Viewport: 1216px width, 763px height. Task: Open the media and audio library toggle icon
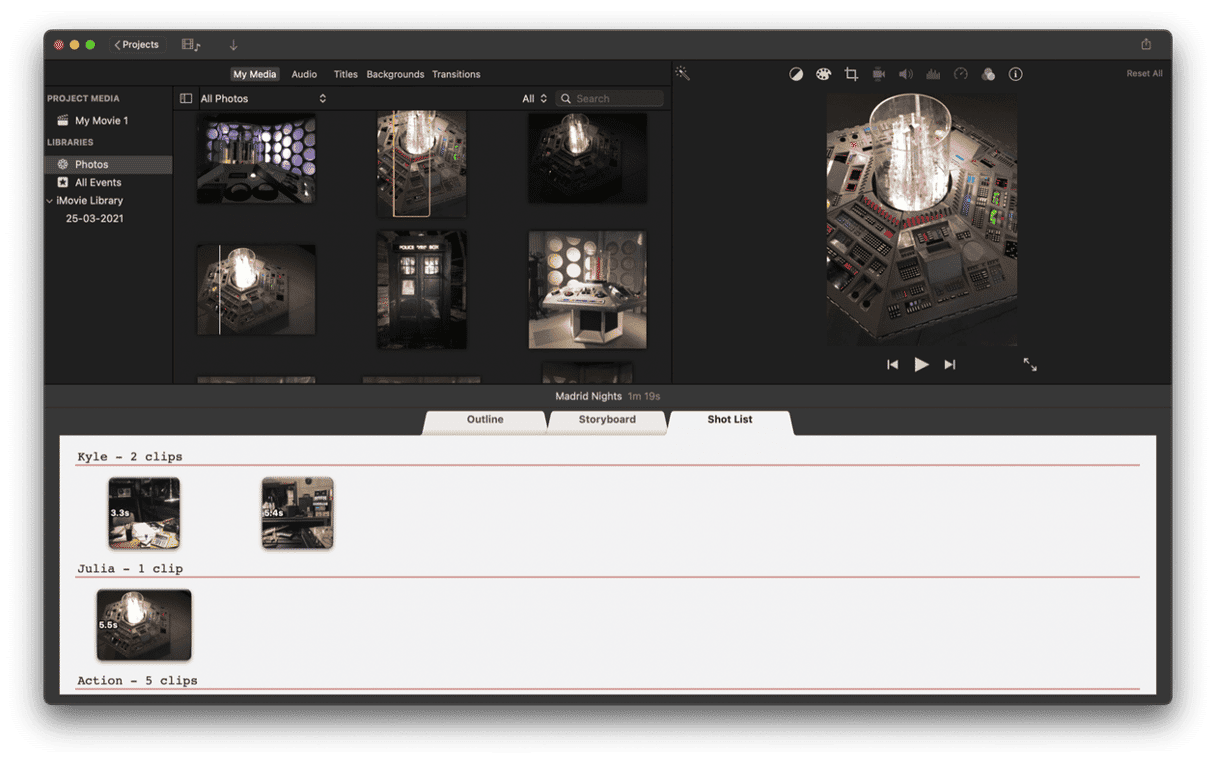(x=190, y=45)
